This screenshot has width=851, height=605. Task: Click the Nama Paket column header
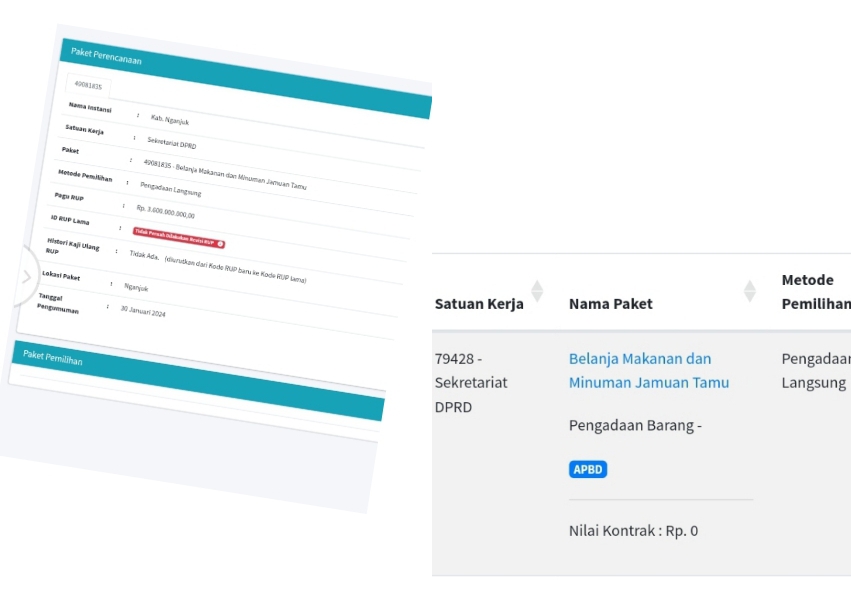[610, 304]
